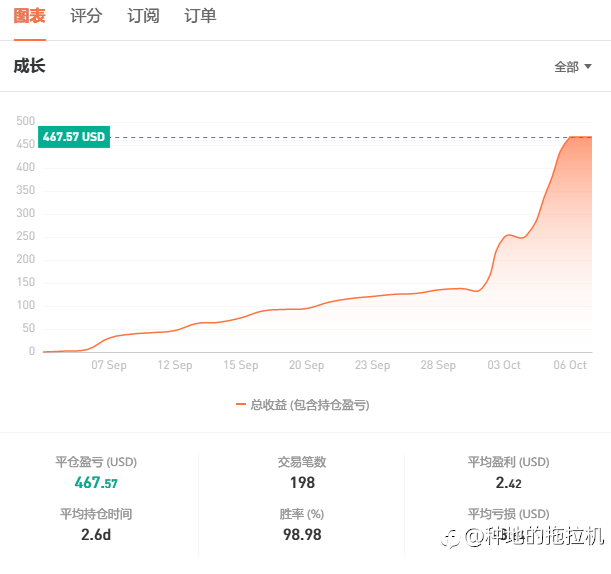Click the 06 Oct axis date
The image size is (611, 574).
[x=570, y=365]
